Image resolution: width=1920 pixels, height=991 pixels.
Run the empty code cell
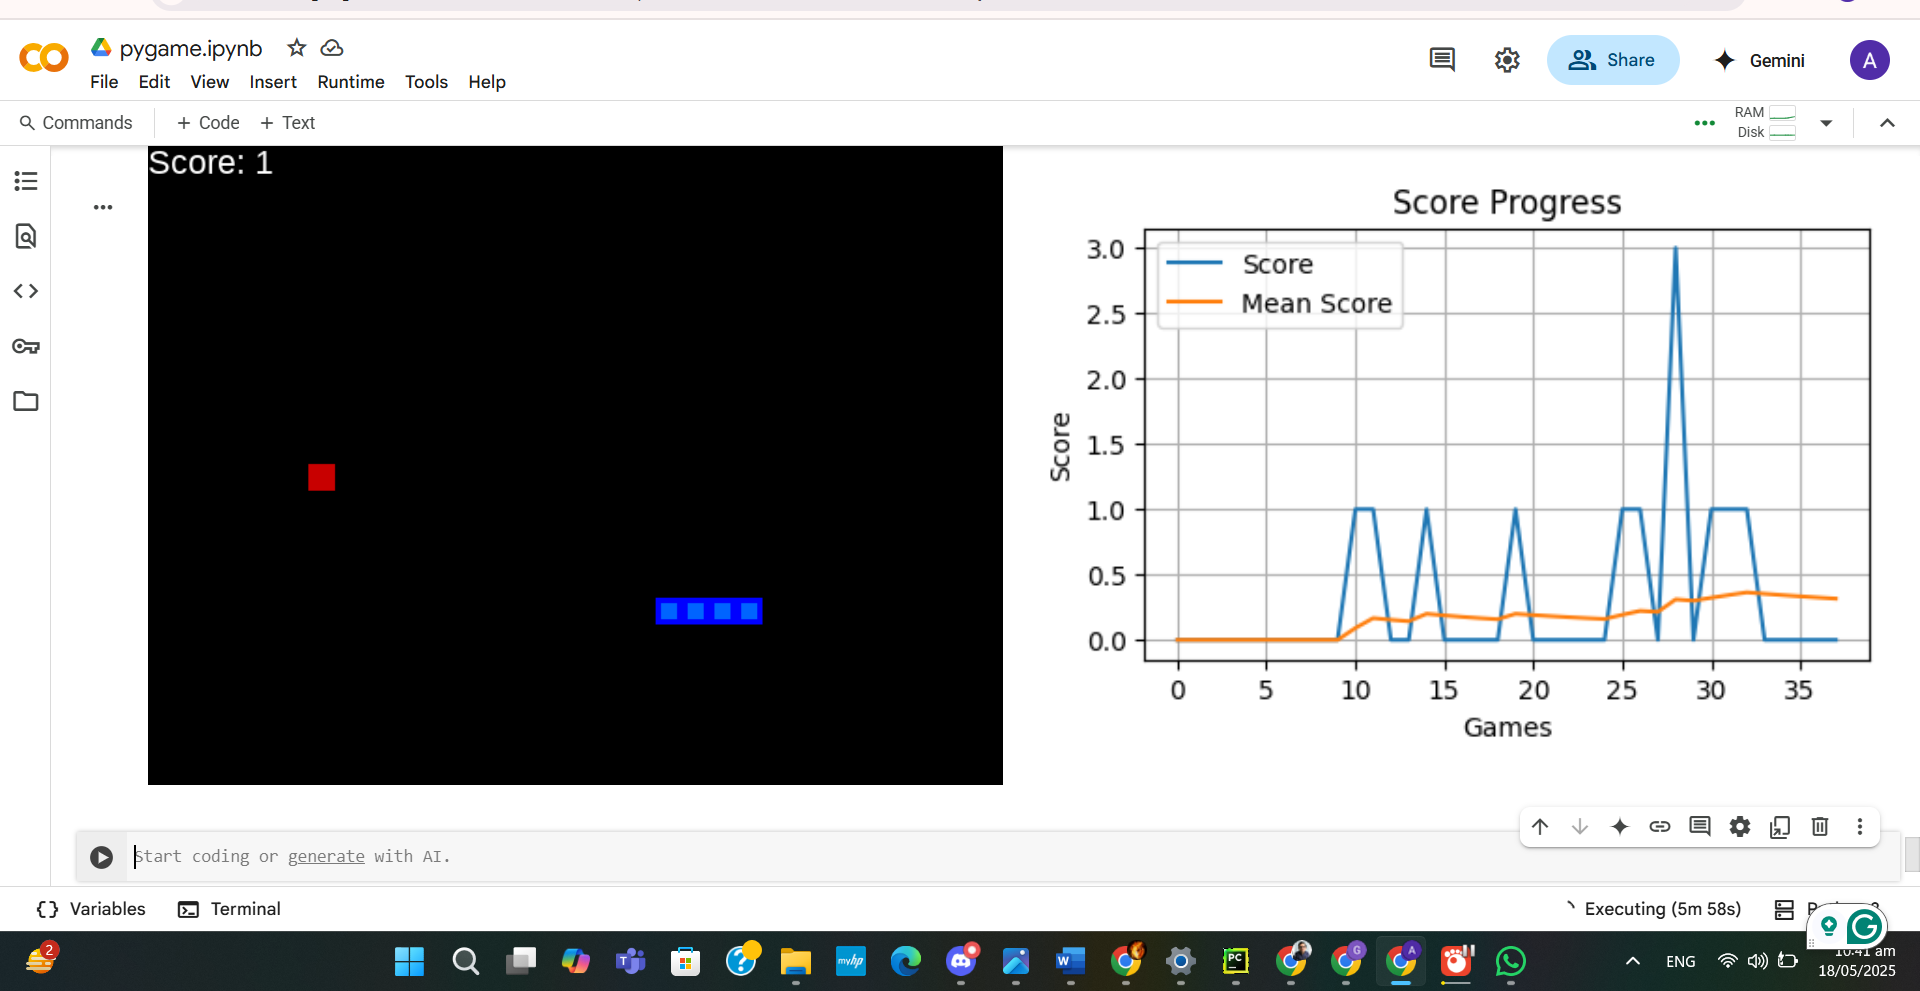tap(101, 857)
